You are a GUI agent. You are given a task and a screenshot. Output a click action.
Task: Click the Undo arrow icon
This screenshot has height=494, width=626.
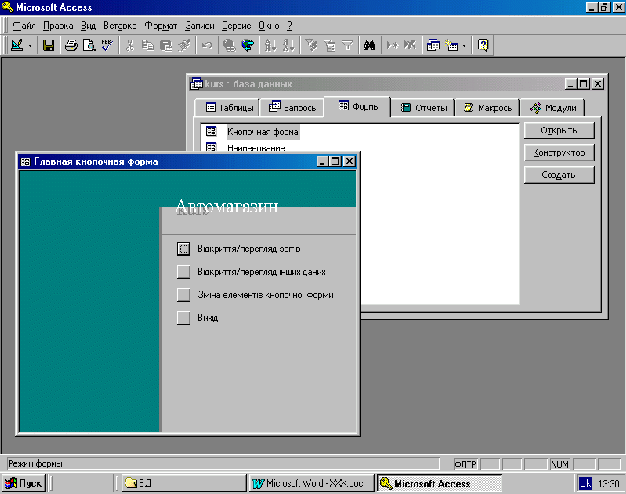pos(207,46)
